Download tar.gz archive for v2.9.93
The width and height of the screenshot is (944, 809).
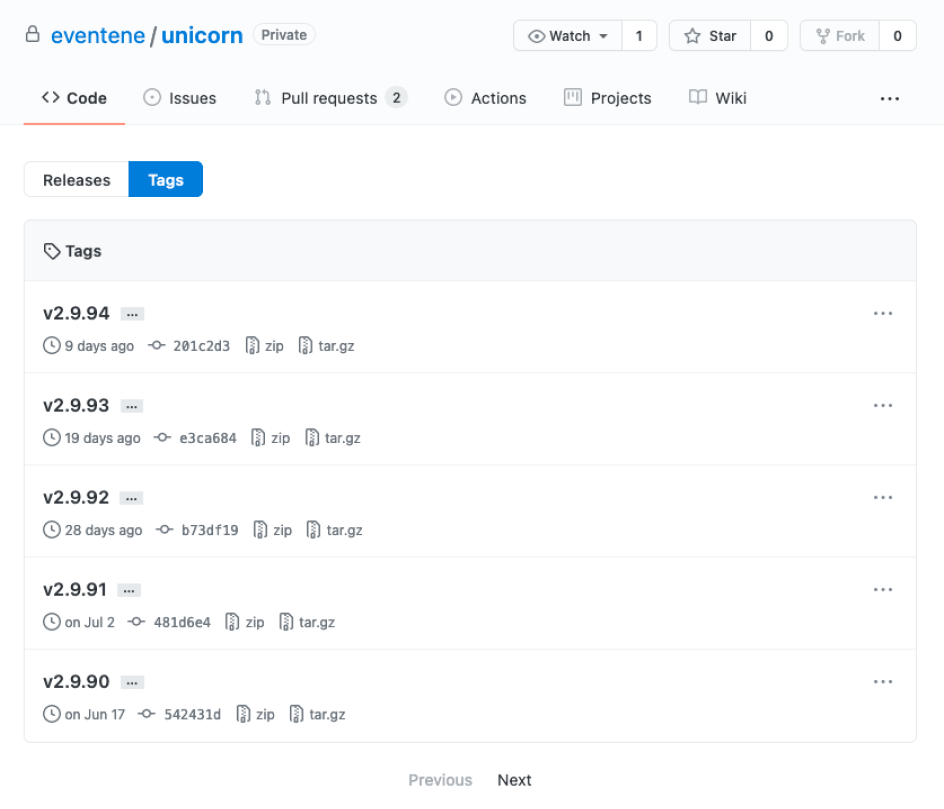333,438
